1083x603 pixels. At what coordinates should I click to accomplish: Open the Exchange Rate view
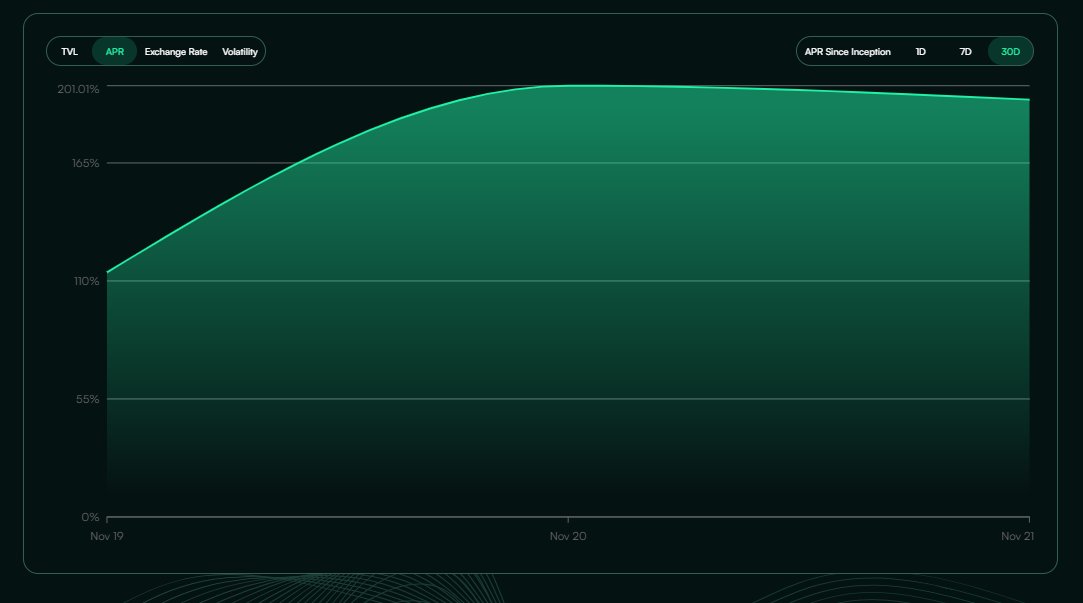[177, 51]
